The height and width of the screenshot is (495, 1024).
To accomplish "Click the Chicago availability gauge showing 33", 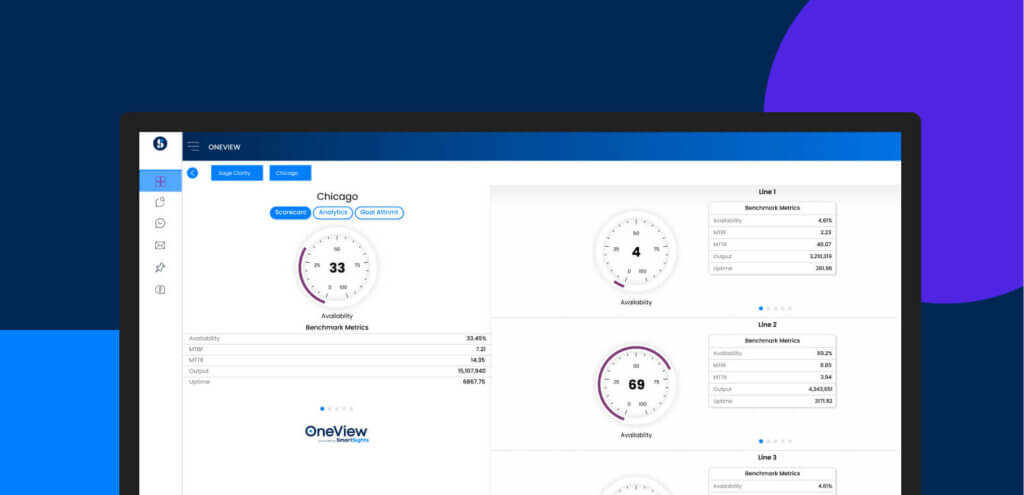I will click(337, 268).
